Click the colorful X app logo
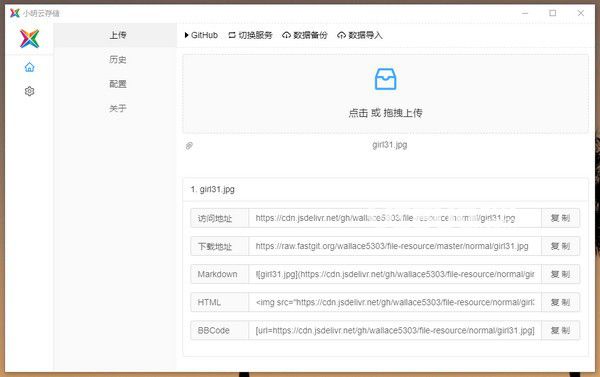 (29, 39)
